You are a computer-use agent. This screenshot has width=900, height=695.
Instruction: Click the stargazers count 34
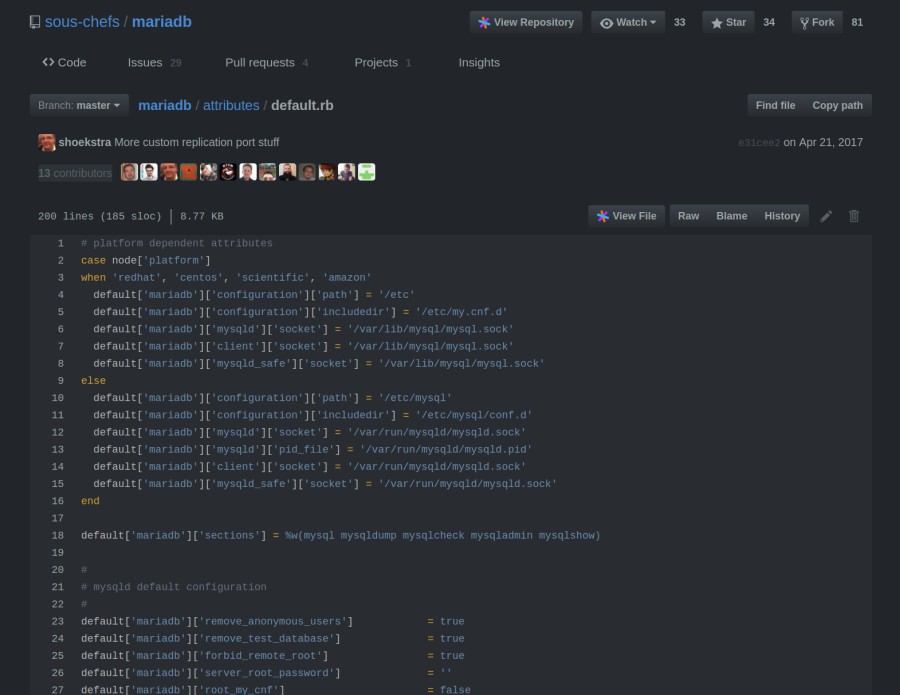[x=769, y=22]
